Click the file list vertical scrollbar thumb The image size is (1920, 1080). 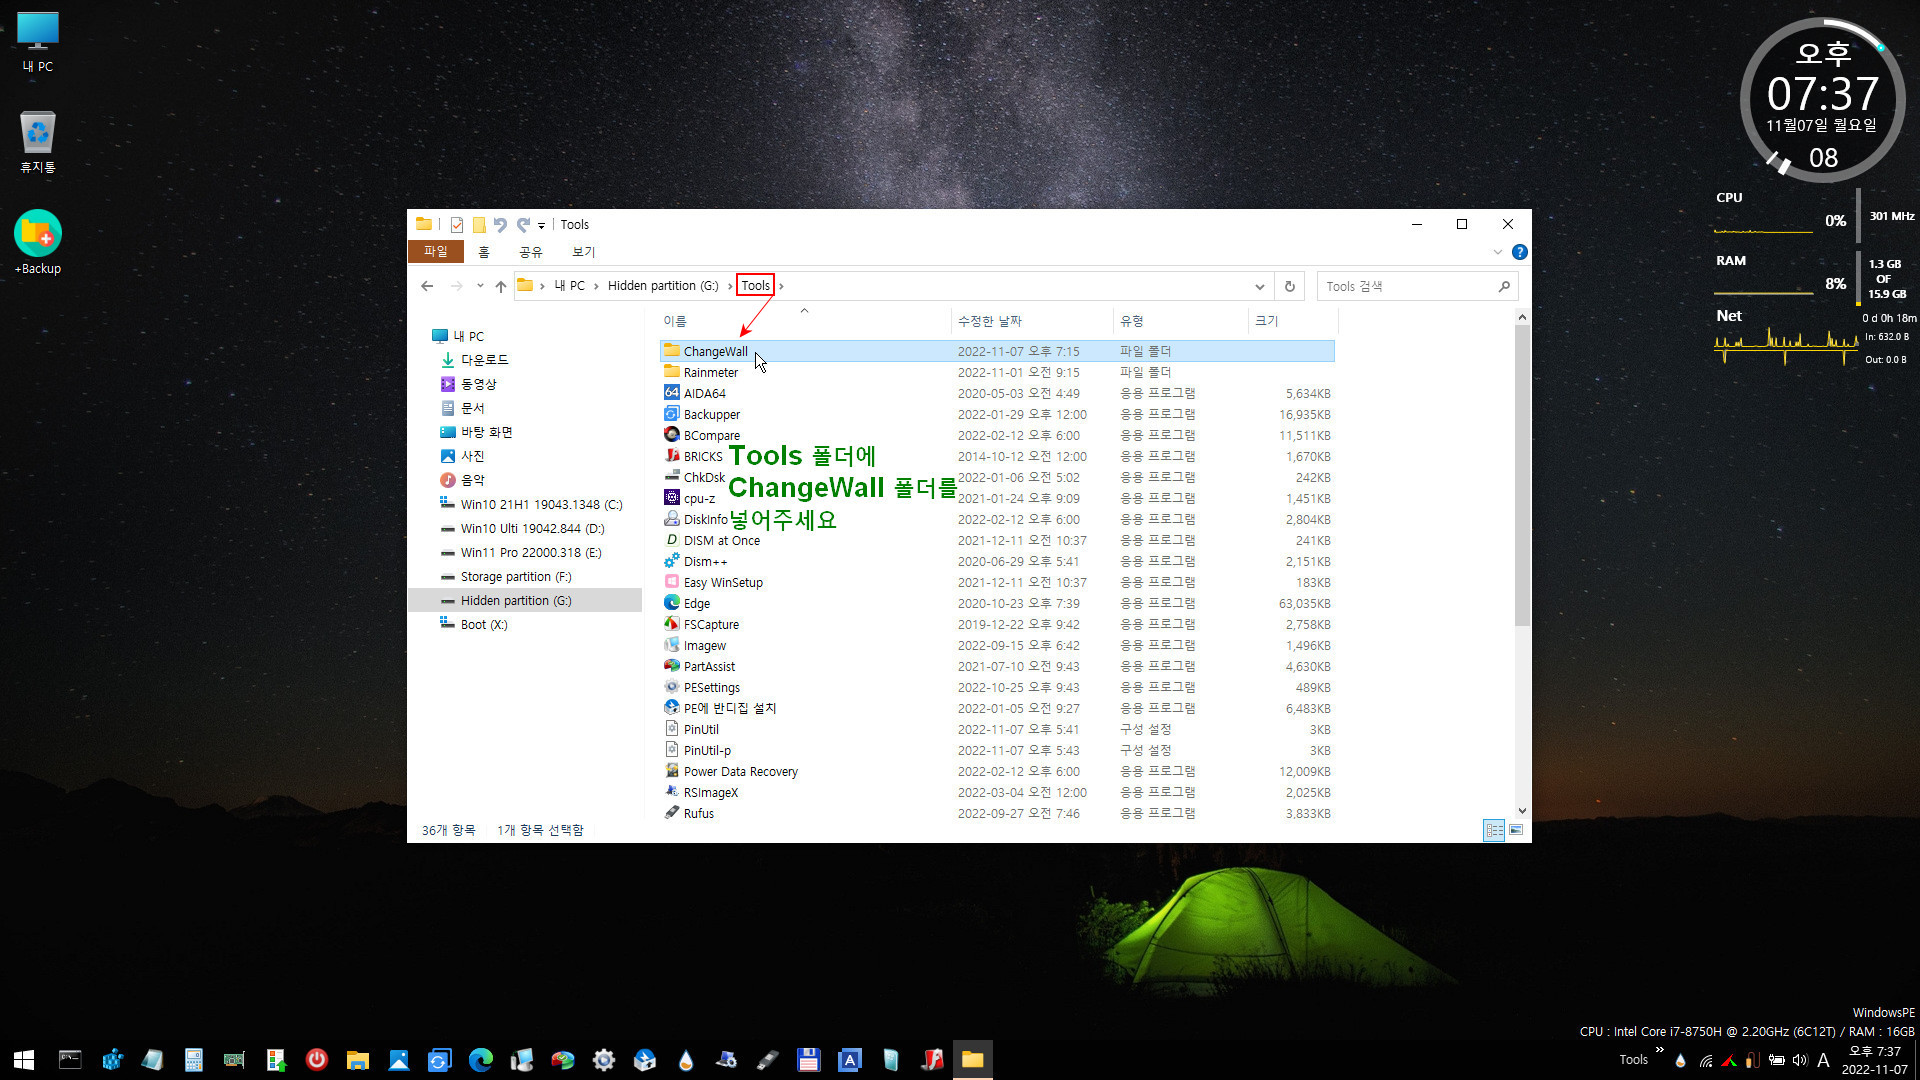(1522, 476)
